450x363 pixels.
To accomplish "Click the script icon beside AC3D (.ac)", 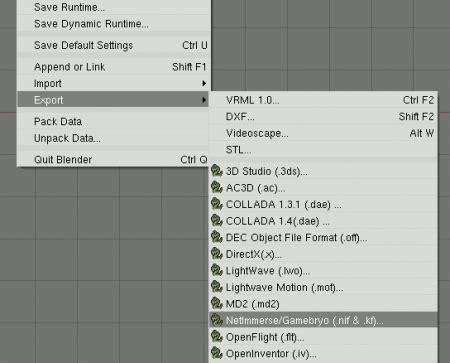I will pyautogui.click(x=217, y=188).
